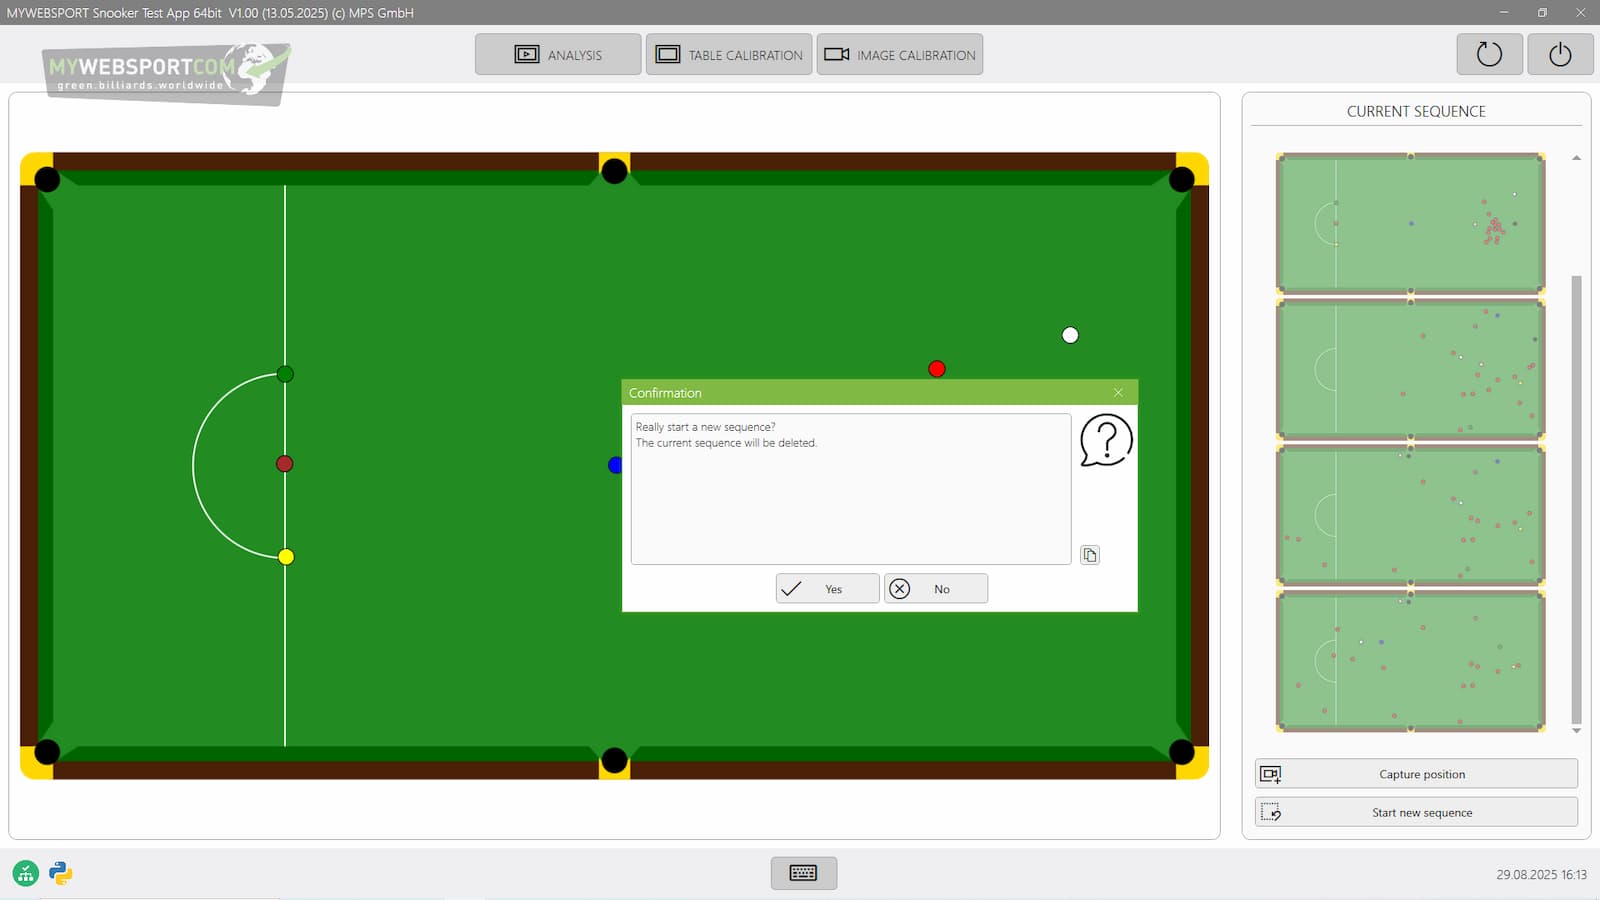The width and height of the screenshot is (1600, 900).
Task: Open the Table Calibration tab
Action: pos(729,55)
